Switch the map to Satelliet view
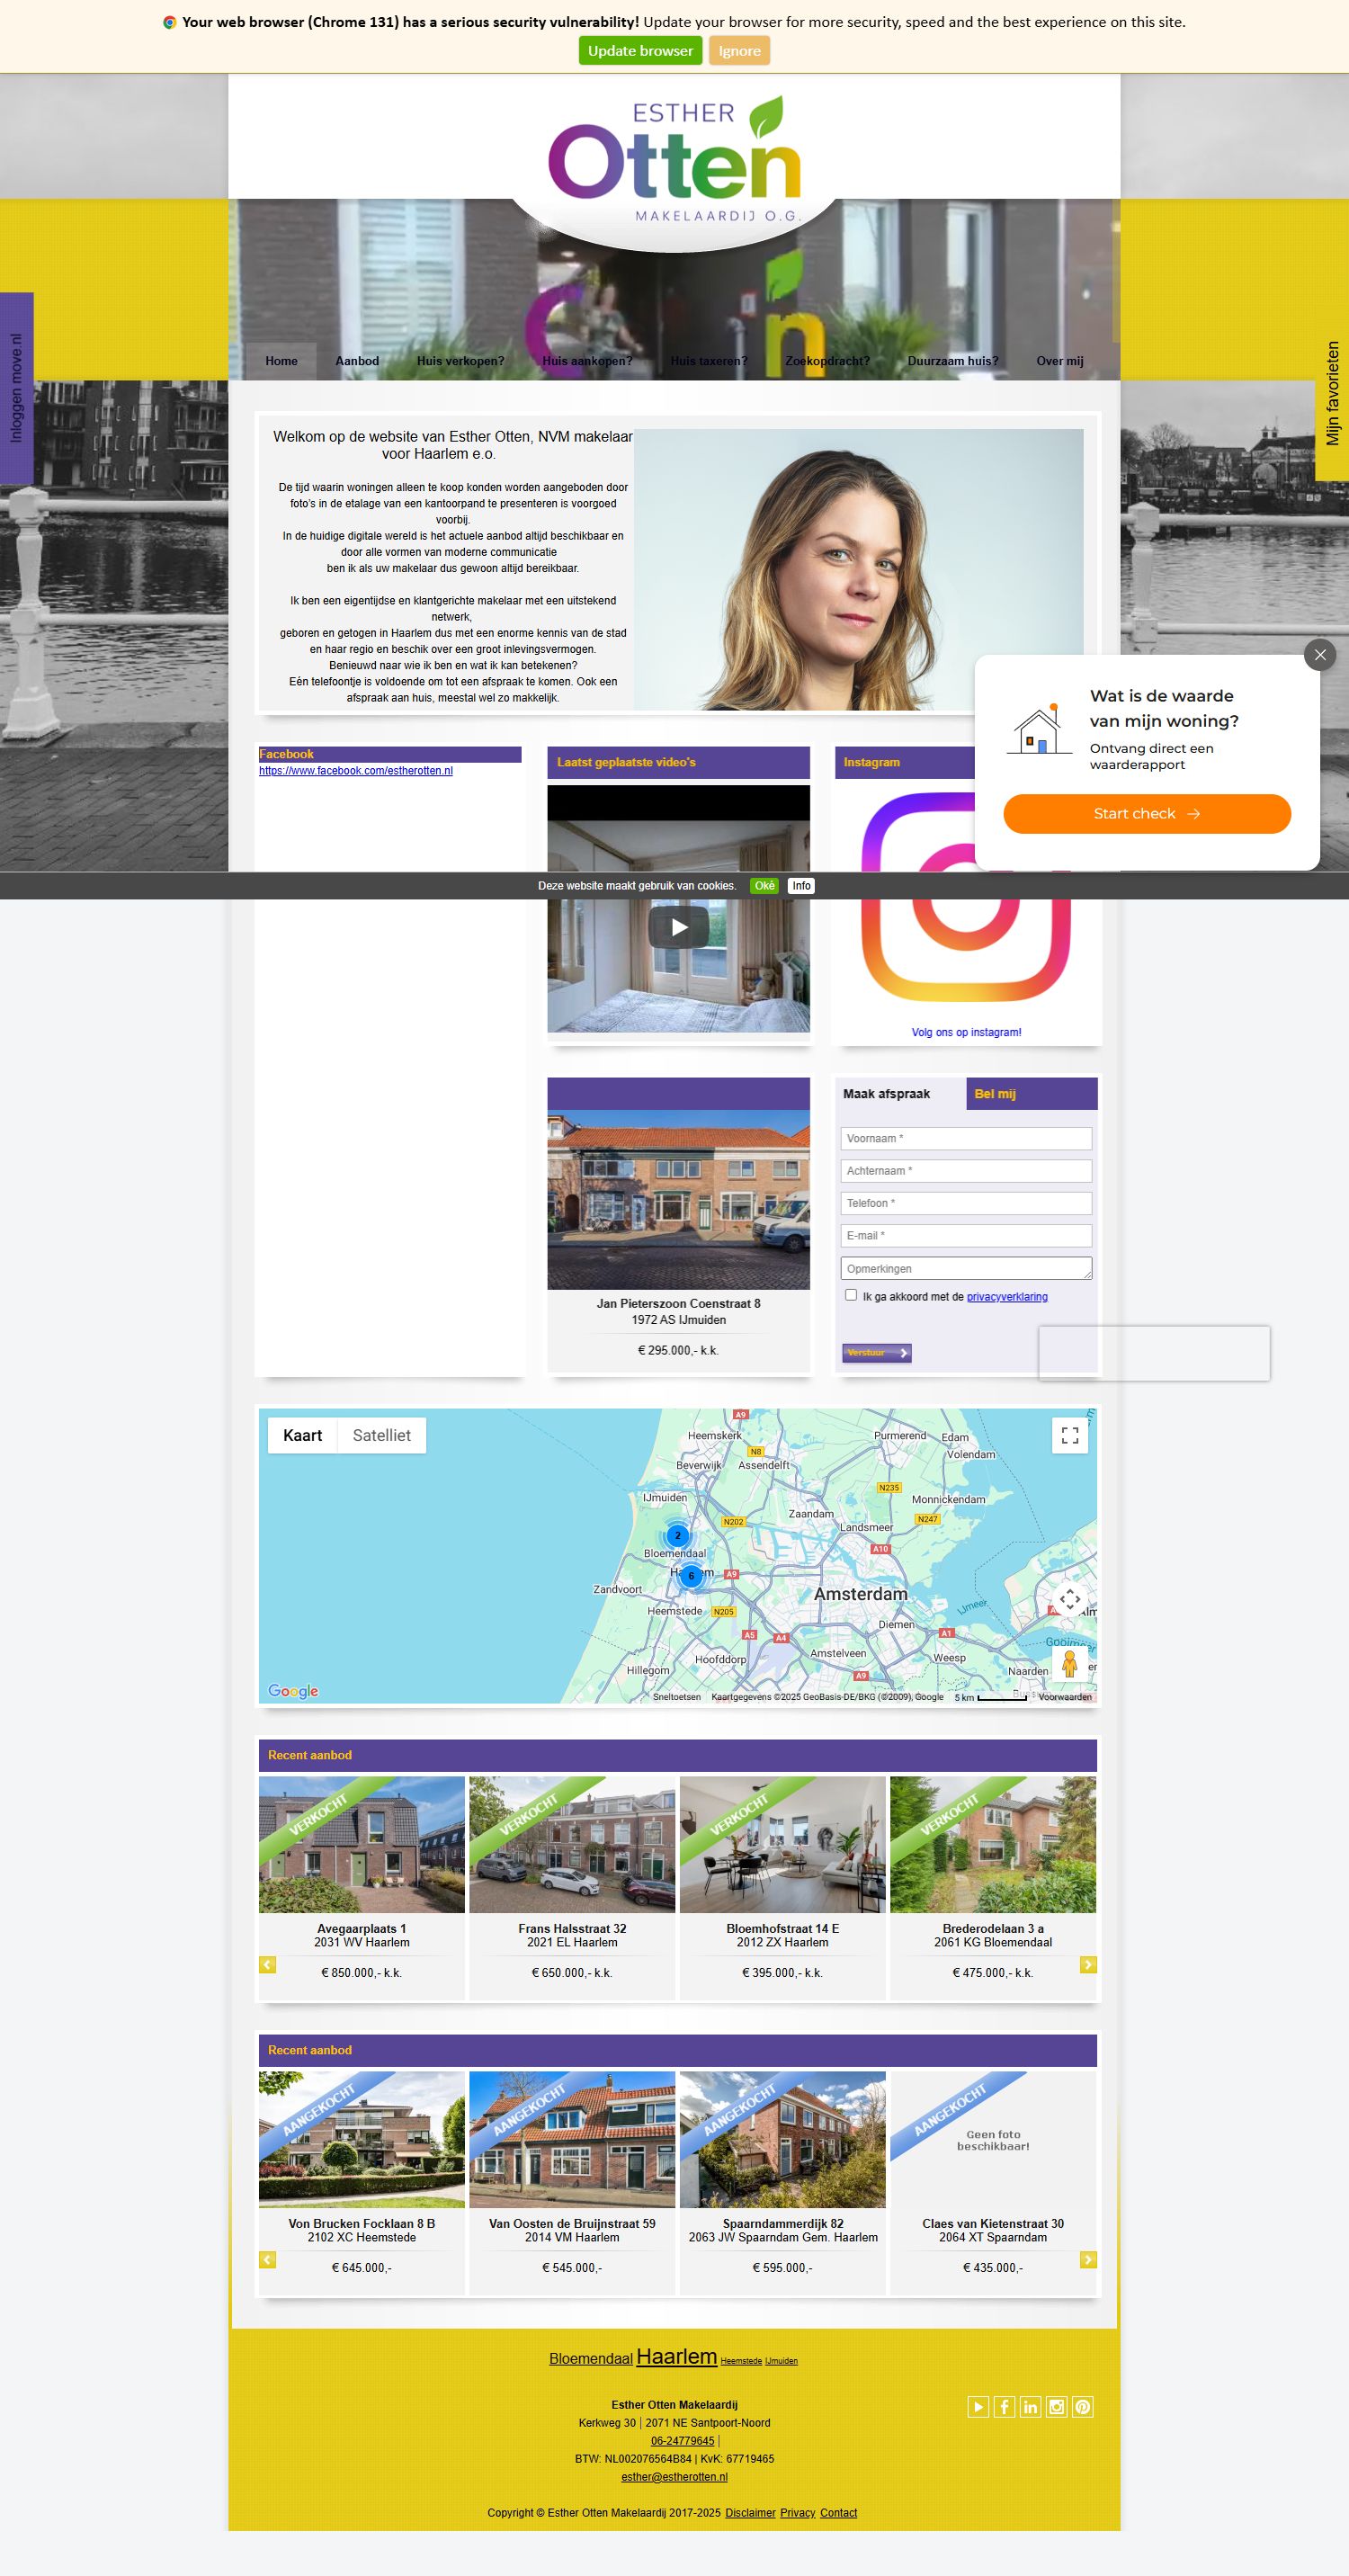1349x2576 pixels. [381, 1435]
